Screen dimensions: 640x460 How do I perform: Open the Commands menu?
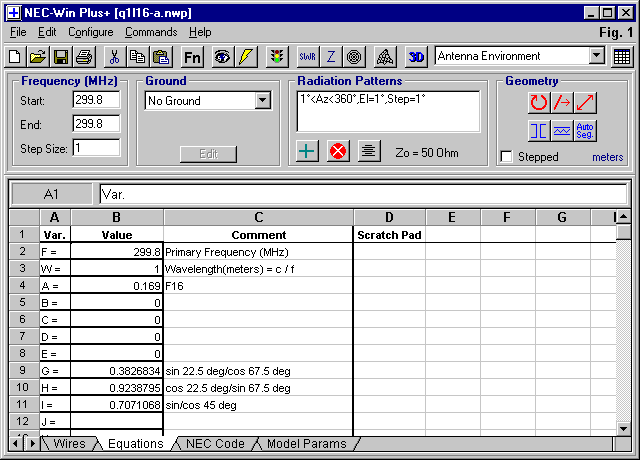point(150,32)
